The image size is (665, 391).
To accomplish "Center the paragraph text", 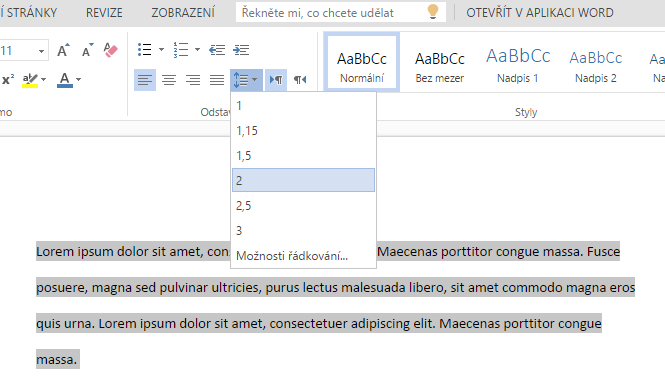I will click(169, 80).
